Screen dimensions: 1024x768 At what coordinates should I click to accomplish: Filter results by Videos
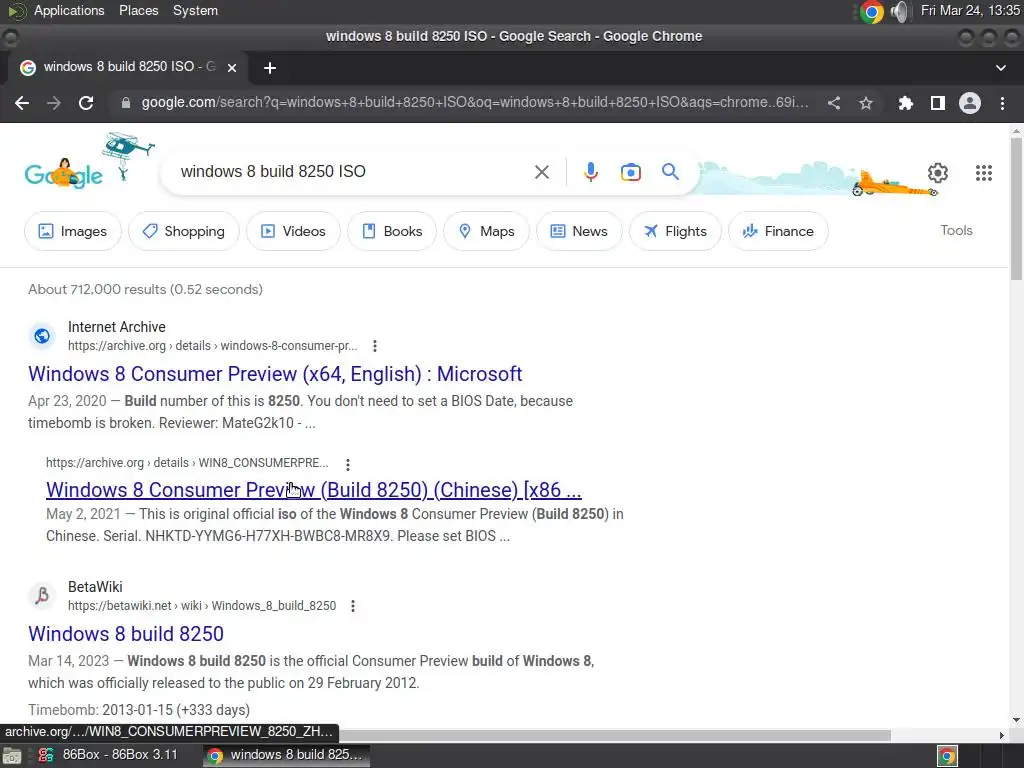coord(293,231)
